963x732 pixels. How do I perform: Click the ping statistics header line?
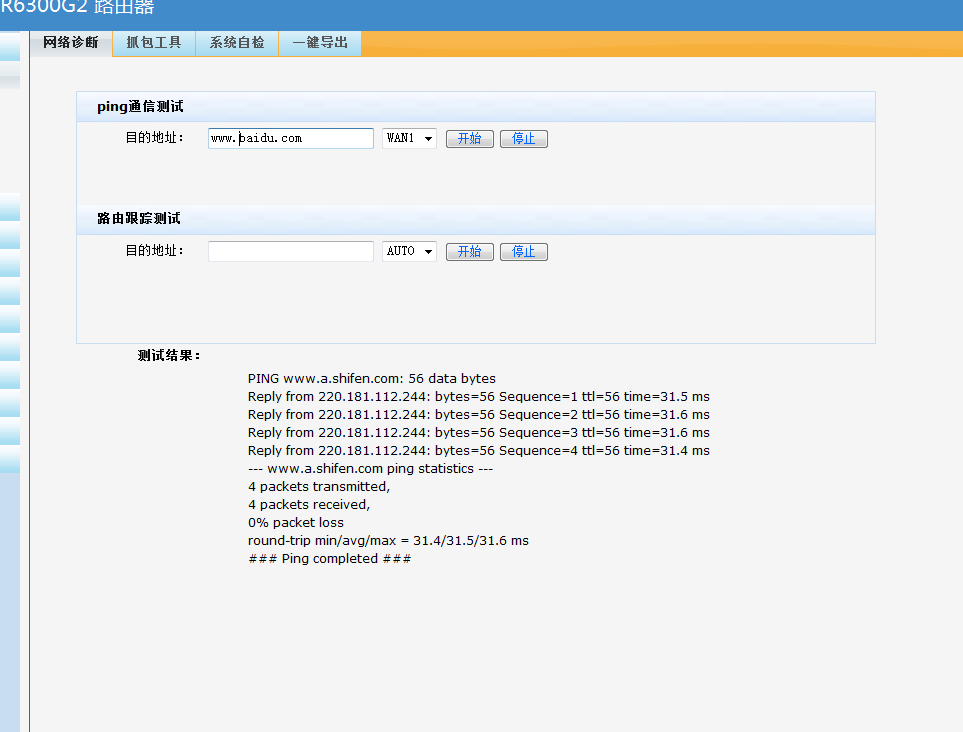pyautogui.click(x=370, y=469)
